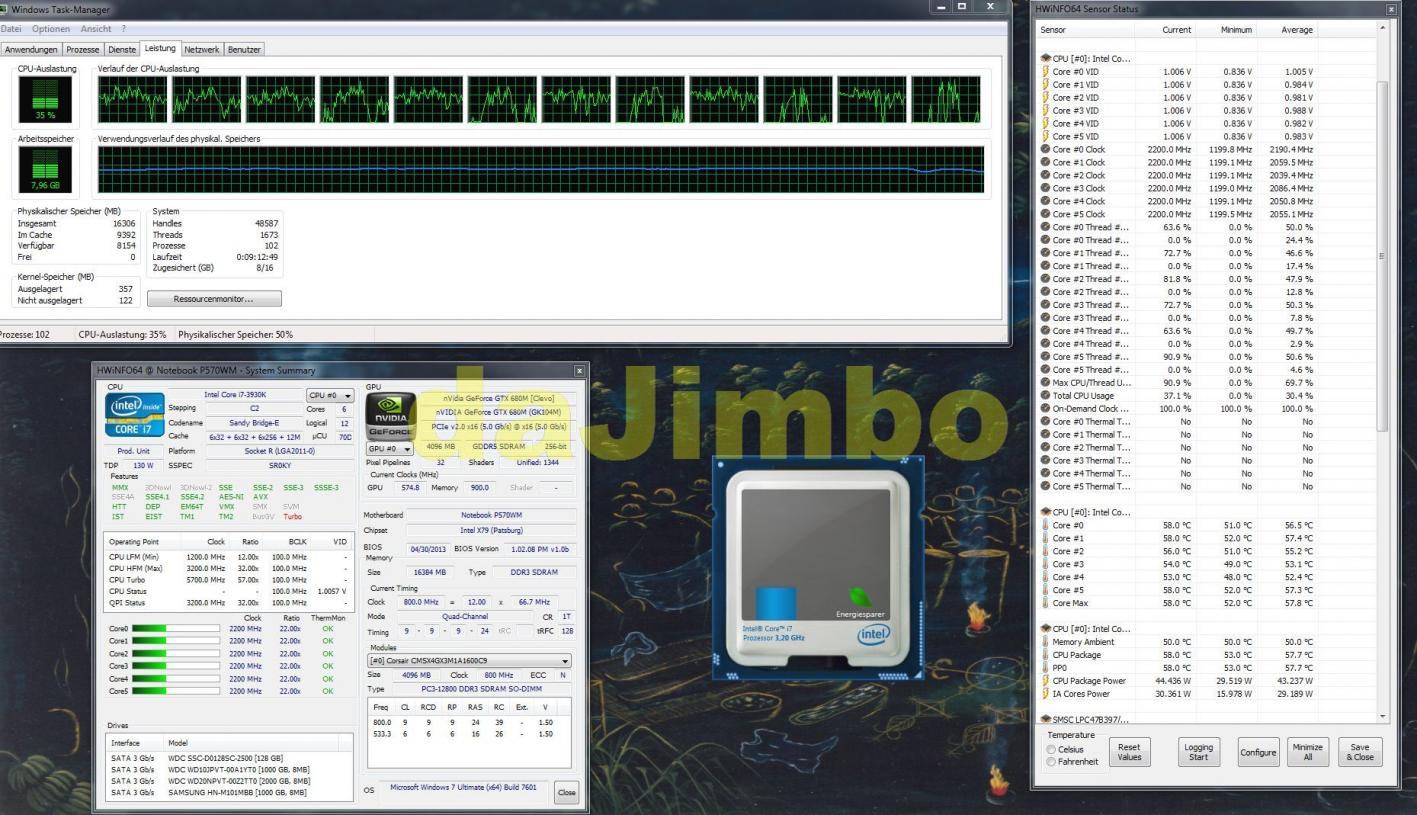Image resolution: width=1417 pixels, height=815 pixels.
Task: Click the Minimize All button
Action: [1307, 752]
